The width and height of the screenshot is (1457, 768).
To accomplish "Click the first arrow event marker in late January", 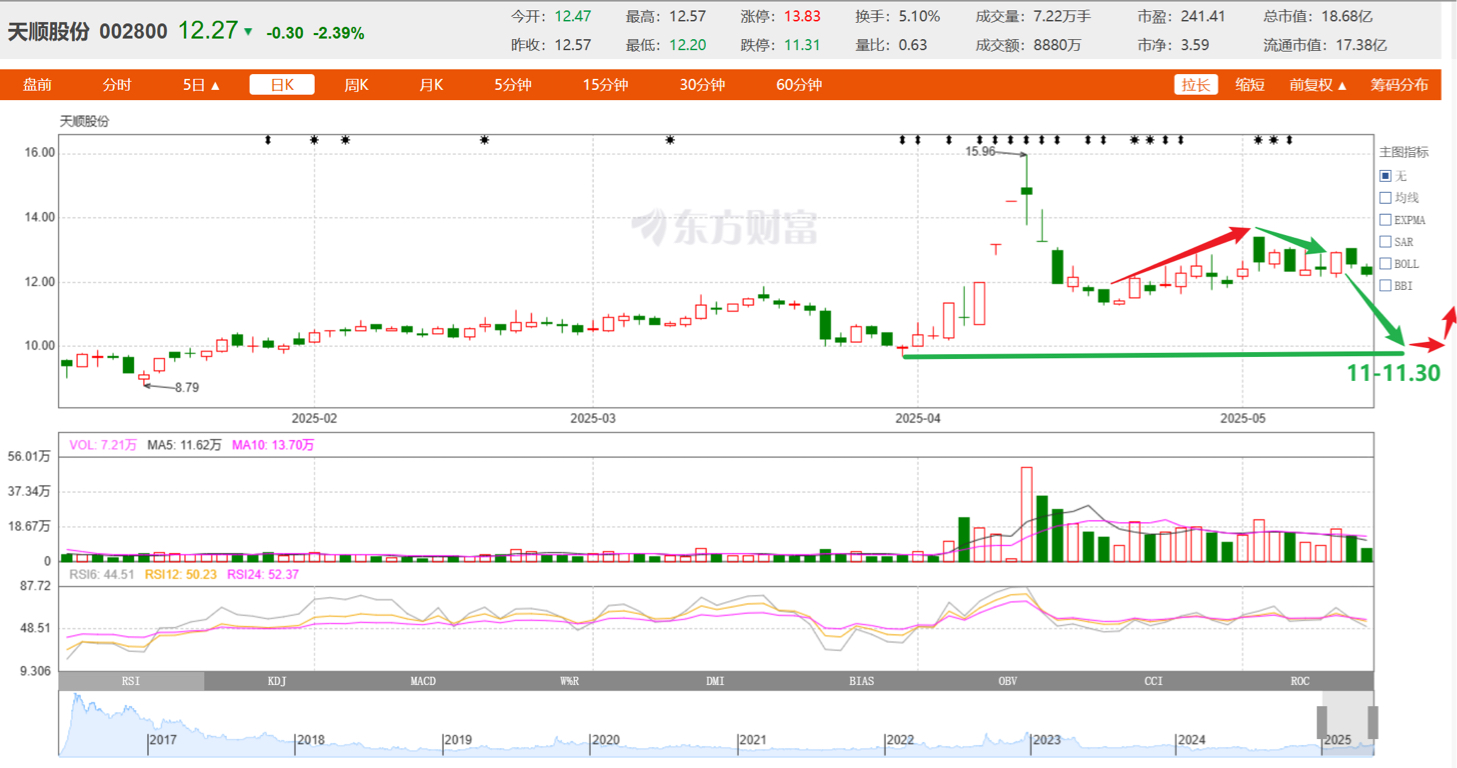I will [267, 140].
